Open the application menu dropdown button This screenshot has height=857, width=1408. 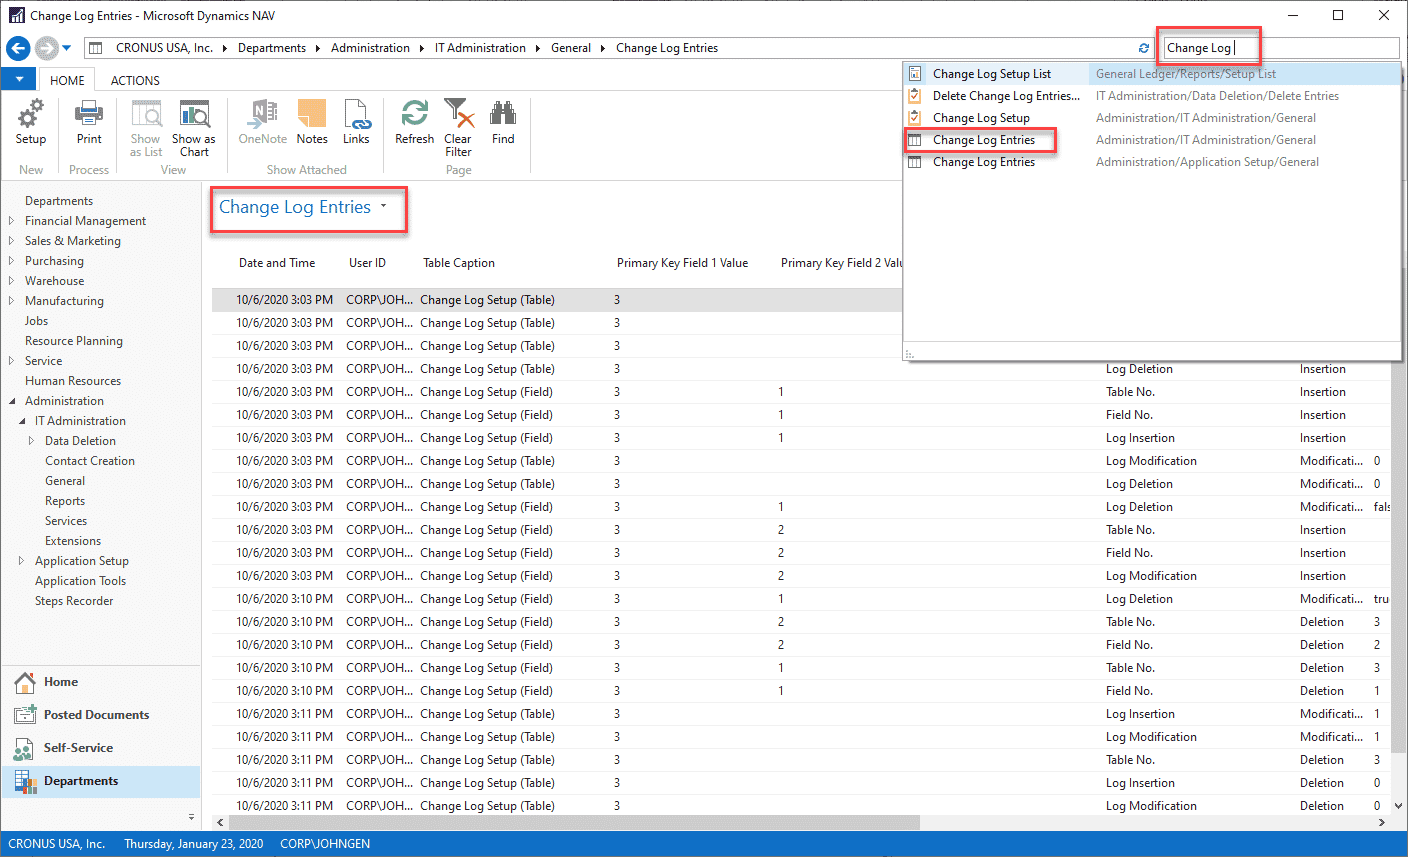(x=19, y=79)
